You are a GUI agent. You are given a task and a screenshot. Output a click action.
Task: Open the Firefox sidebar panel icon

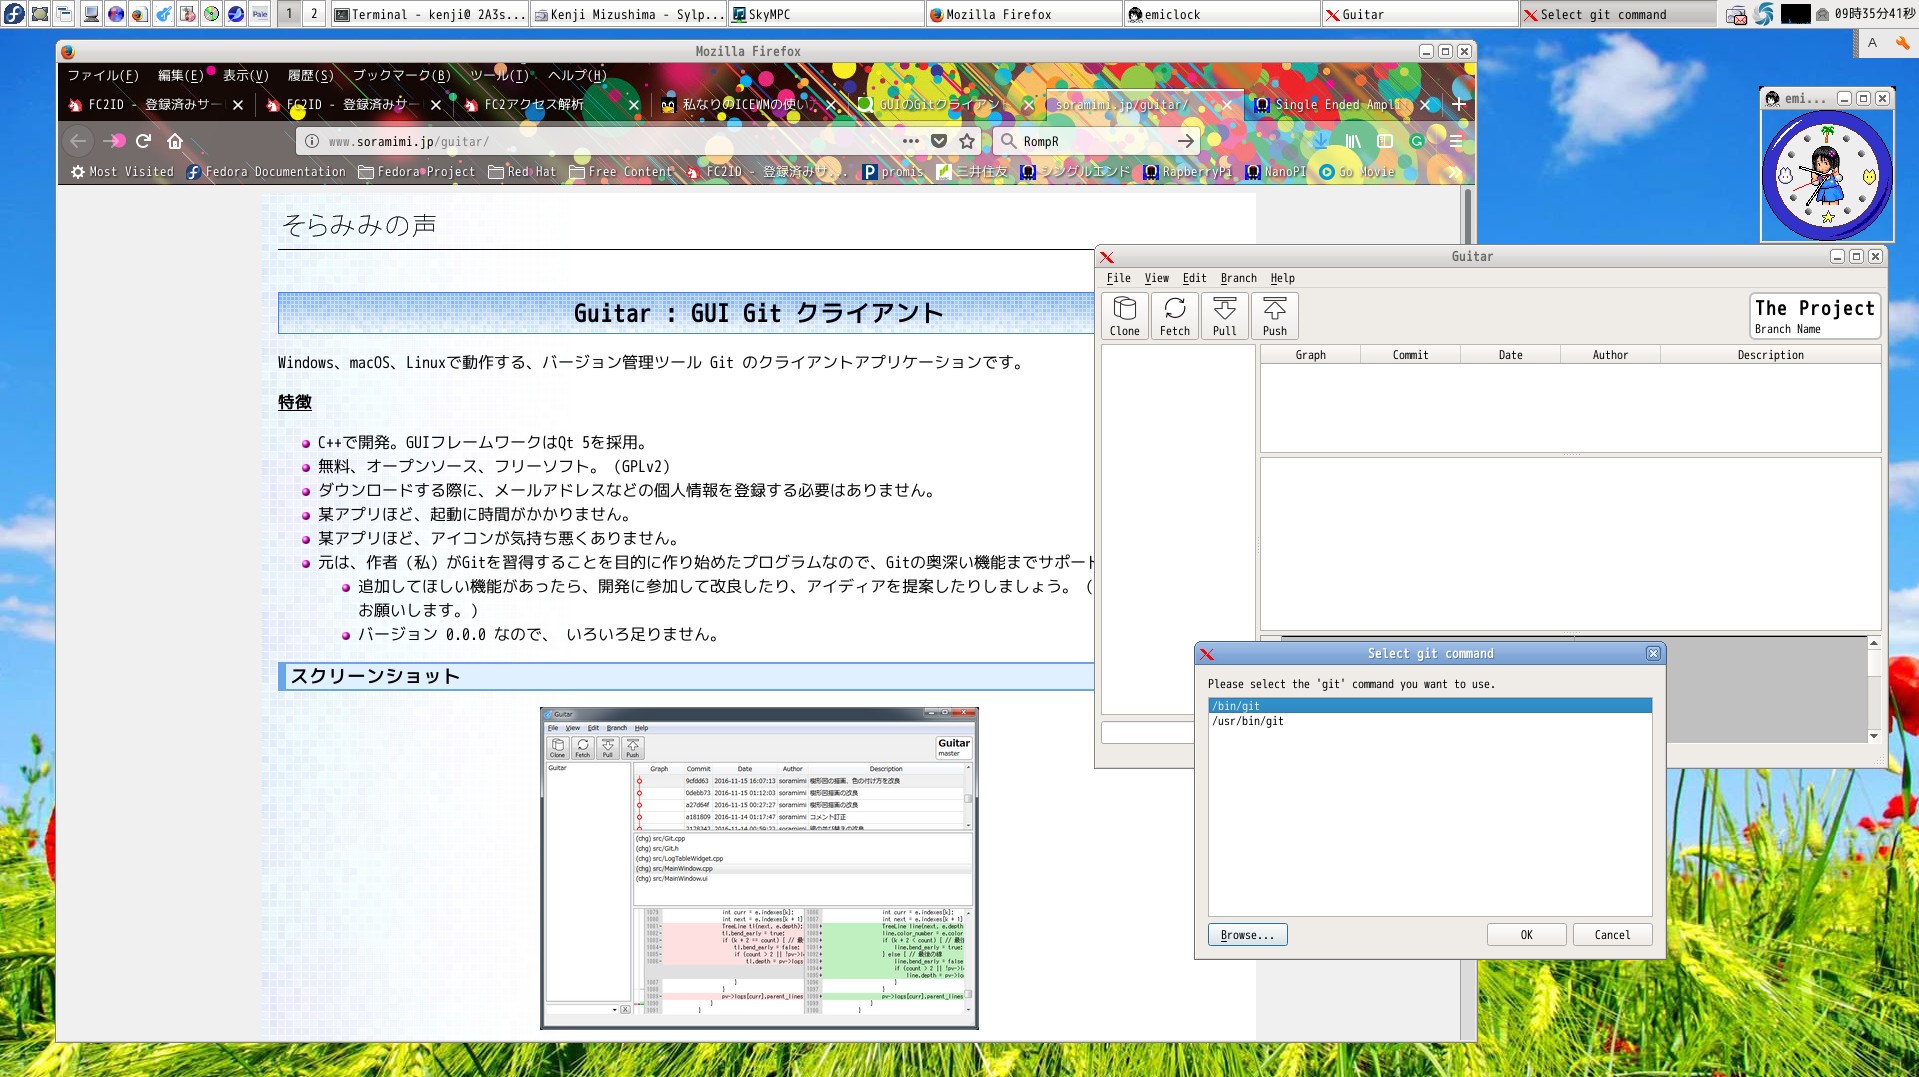1385,141
